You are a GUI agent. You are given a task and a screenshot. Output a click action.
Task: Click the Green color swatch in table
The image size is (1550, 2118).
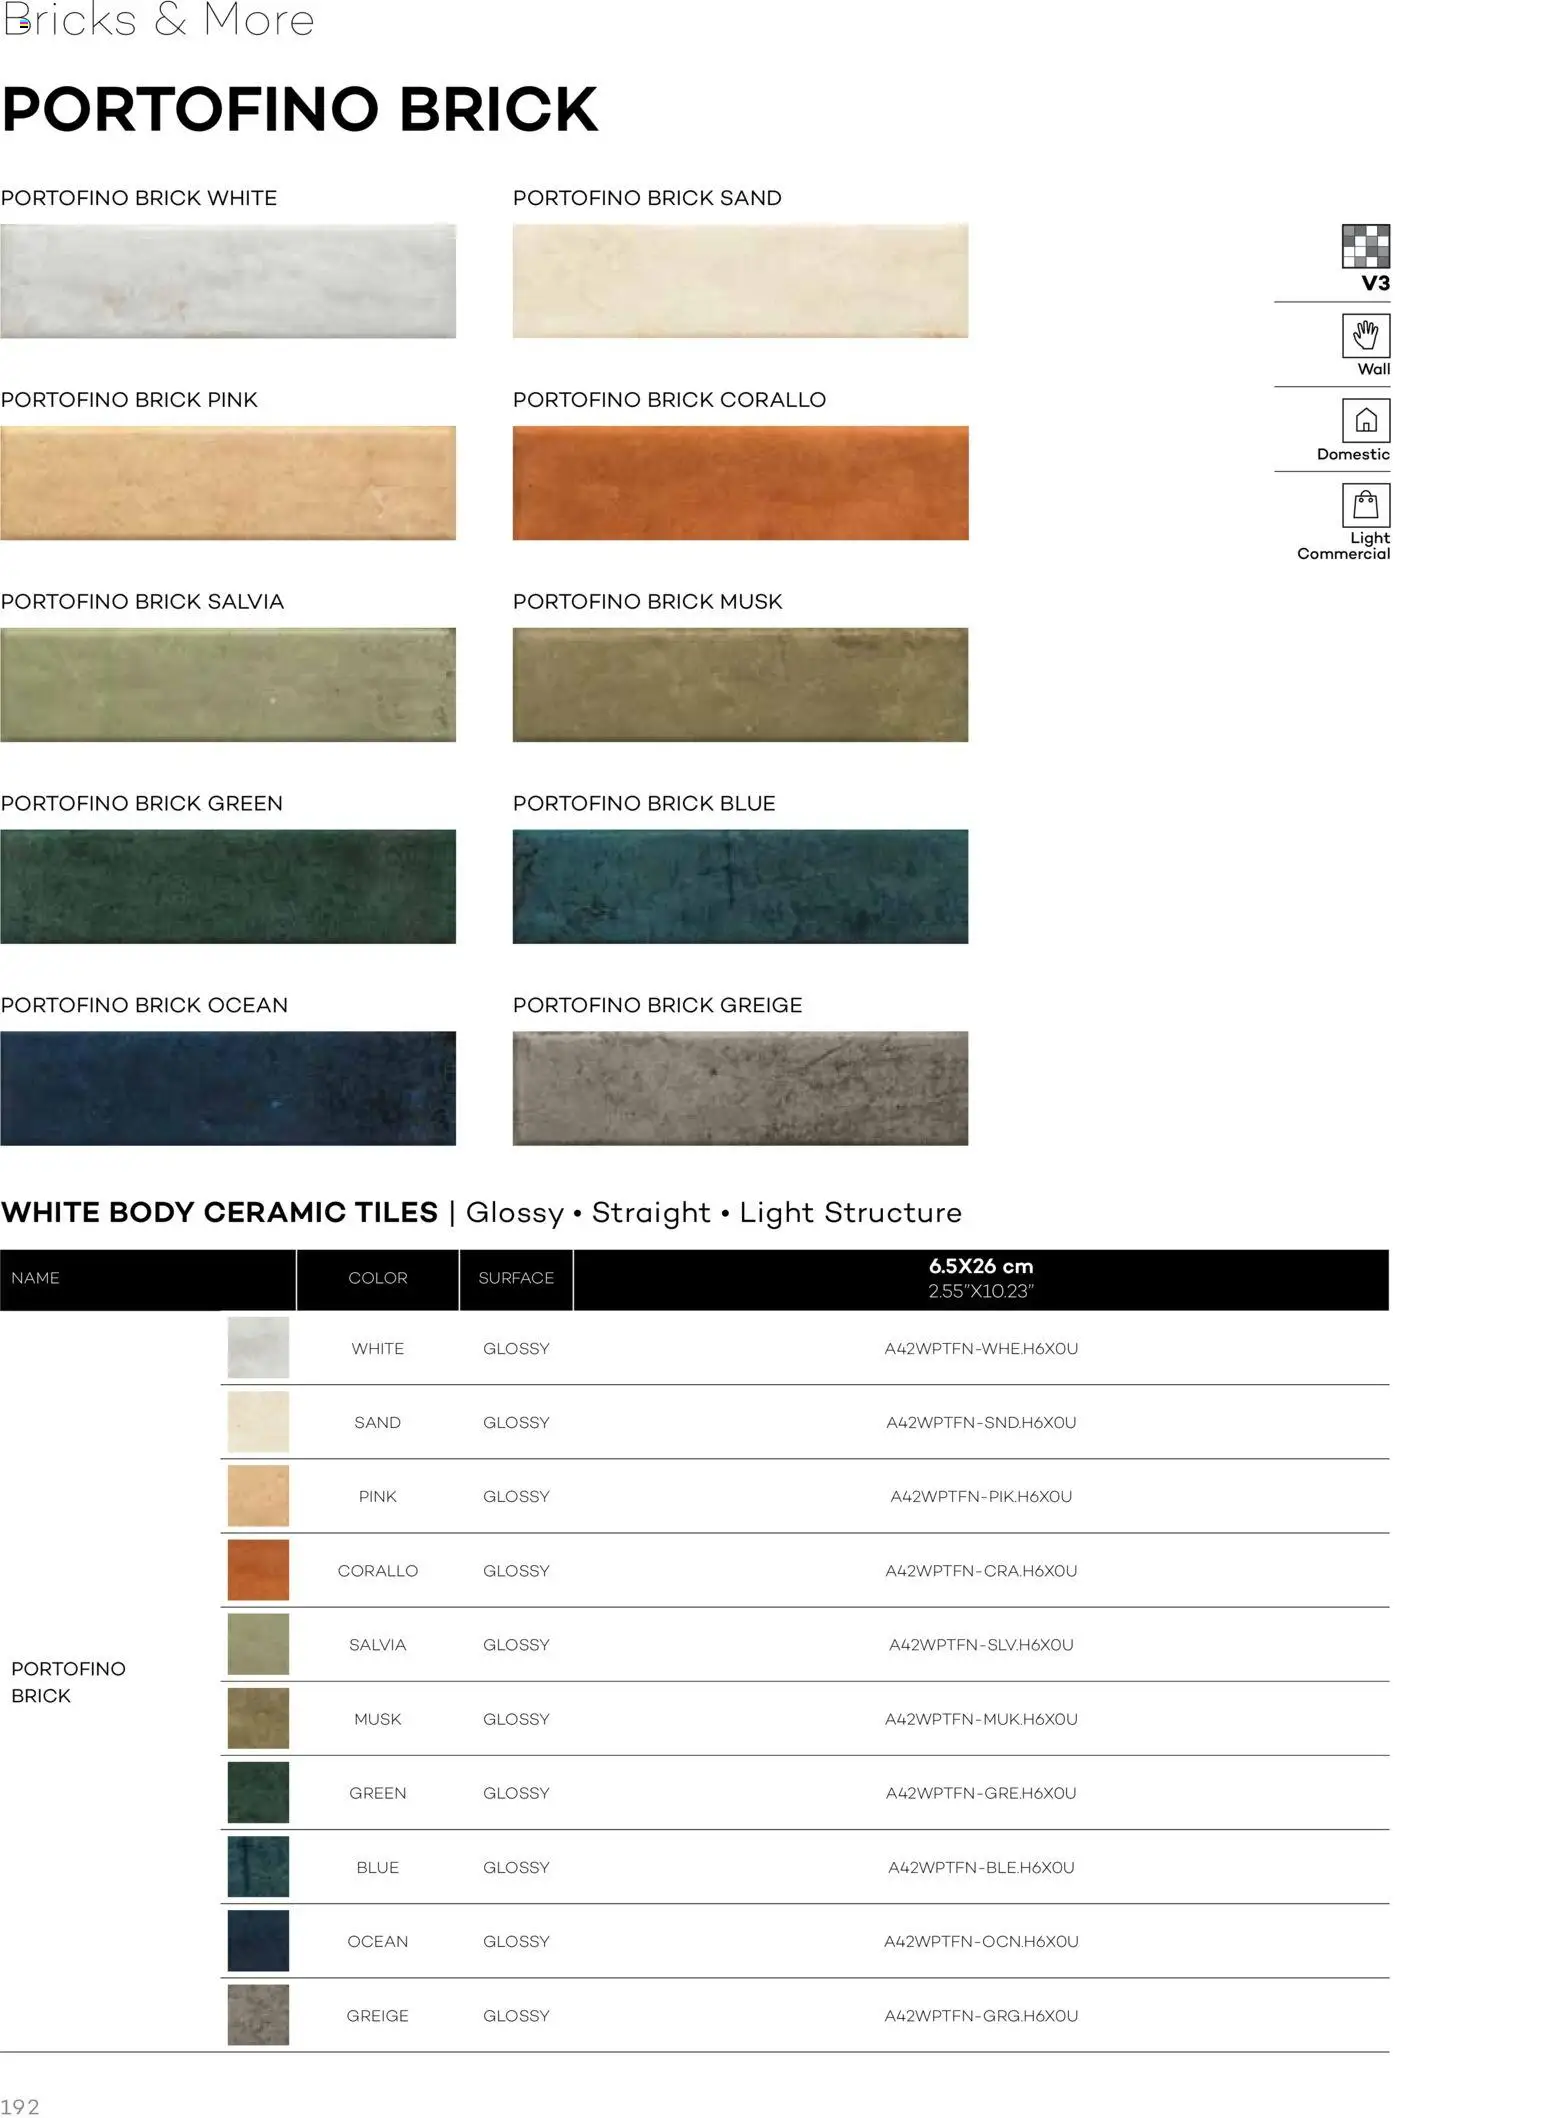tap(258, 1793)
